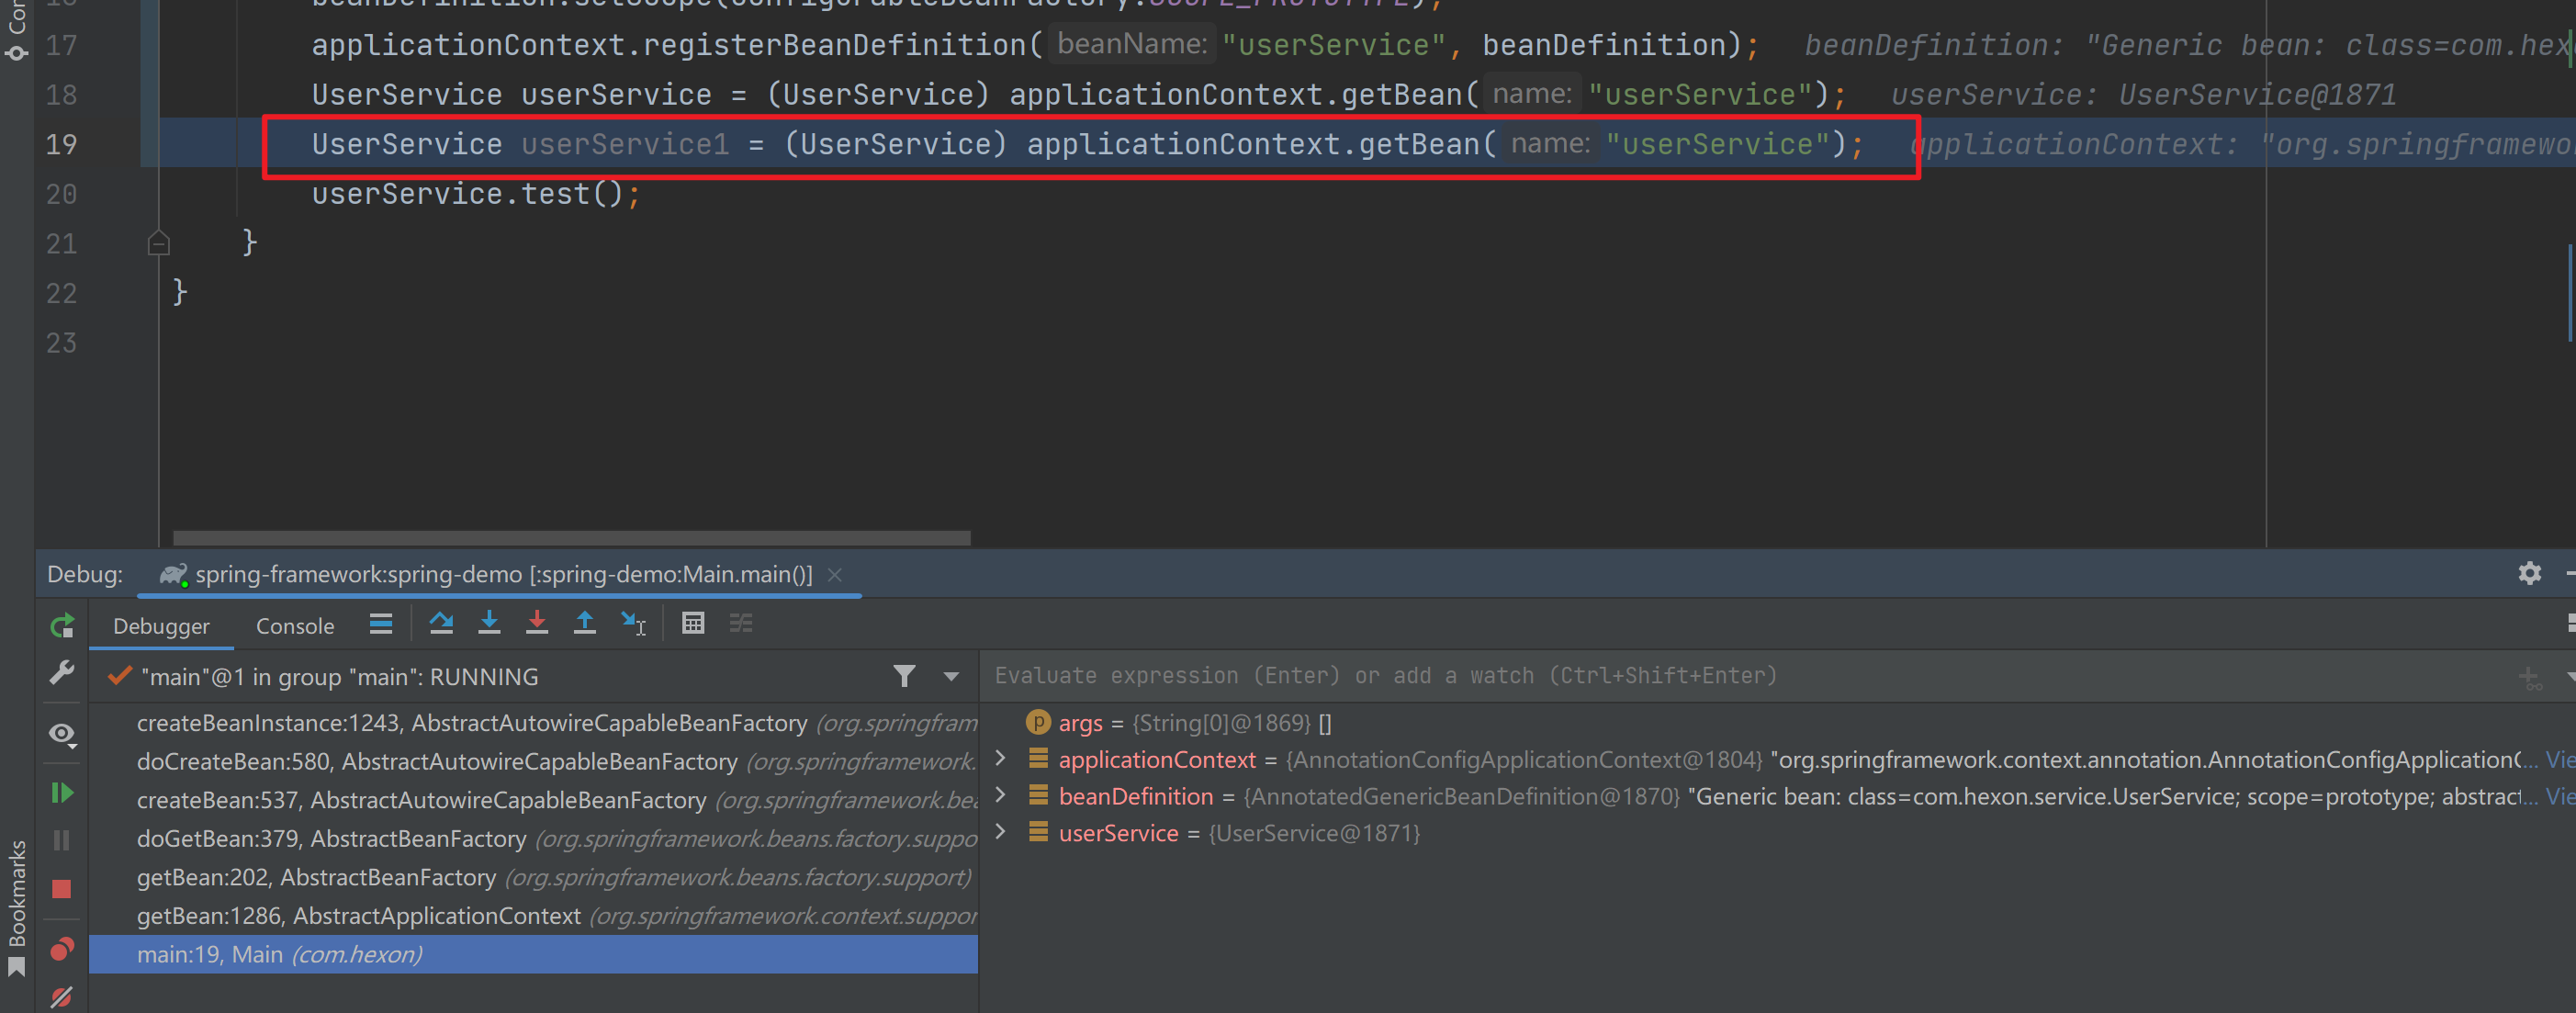Click the Run to Cursor icon
The height and width of the screenshot is (1013, 2576).
(x=633, y=624)
